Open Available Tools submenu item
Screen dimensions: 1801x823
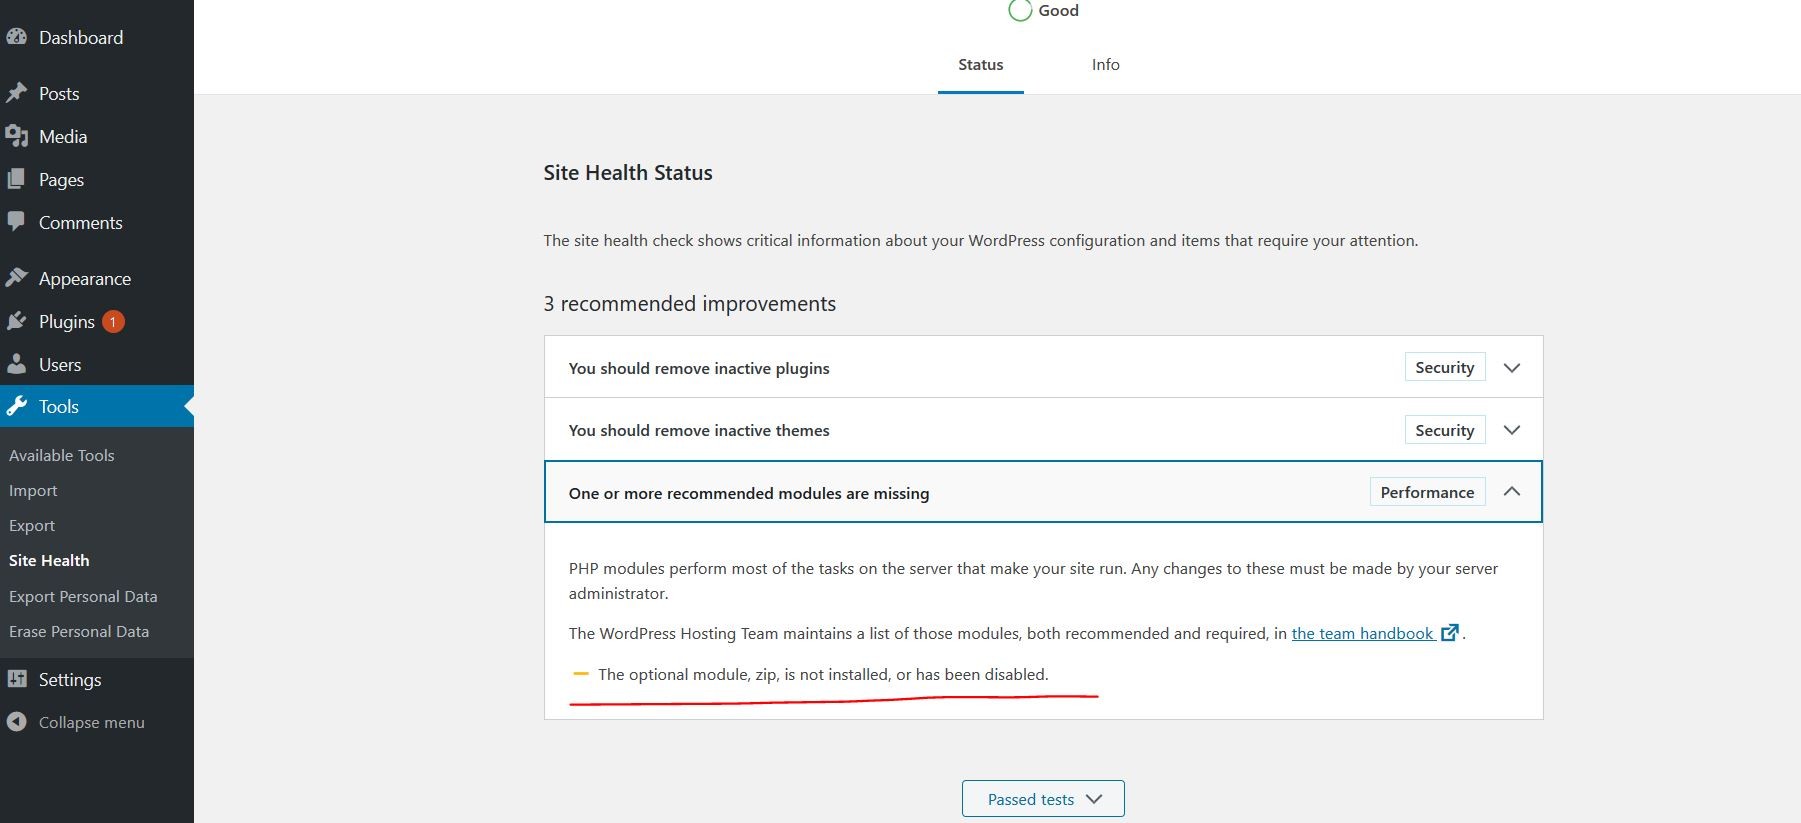62,455
